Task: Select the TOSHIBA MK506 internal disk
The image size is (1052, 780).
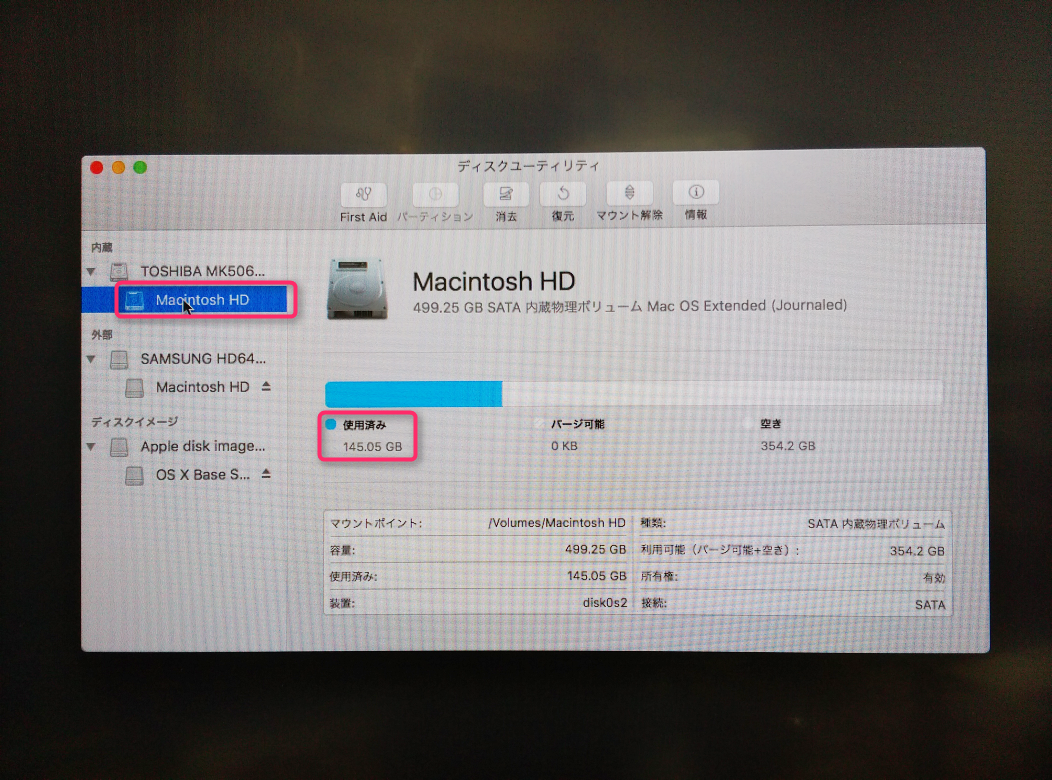Action: click(202, 271)
